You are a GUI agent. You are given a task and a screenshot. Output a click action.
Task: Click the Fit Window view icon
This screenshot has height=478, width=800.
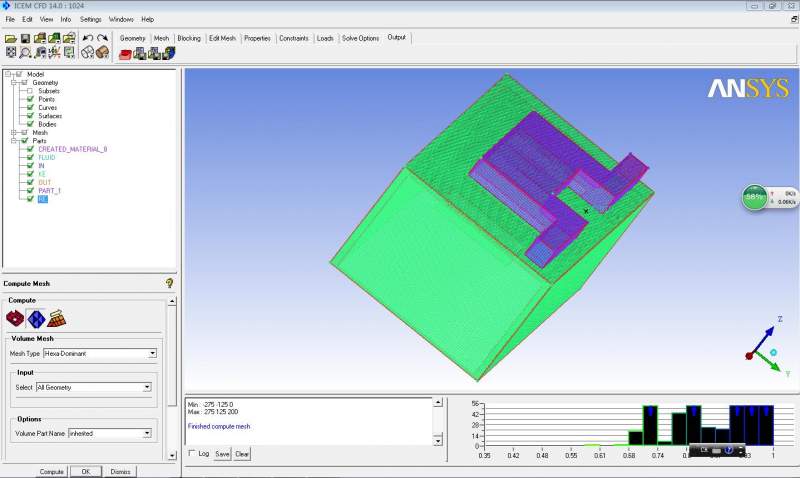[11, 52]
